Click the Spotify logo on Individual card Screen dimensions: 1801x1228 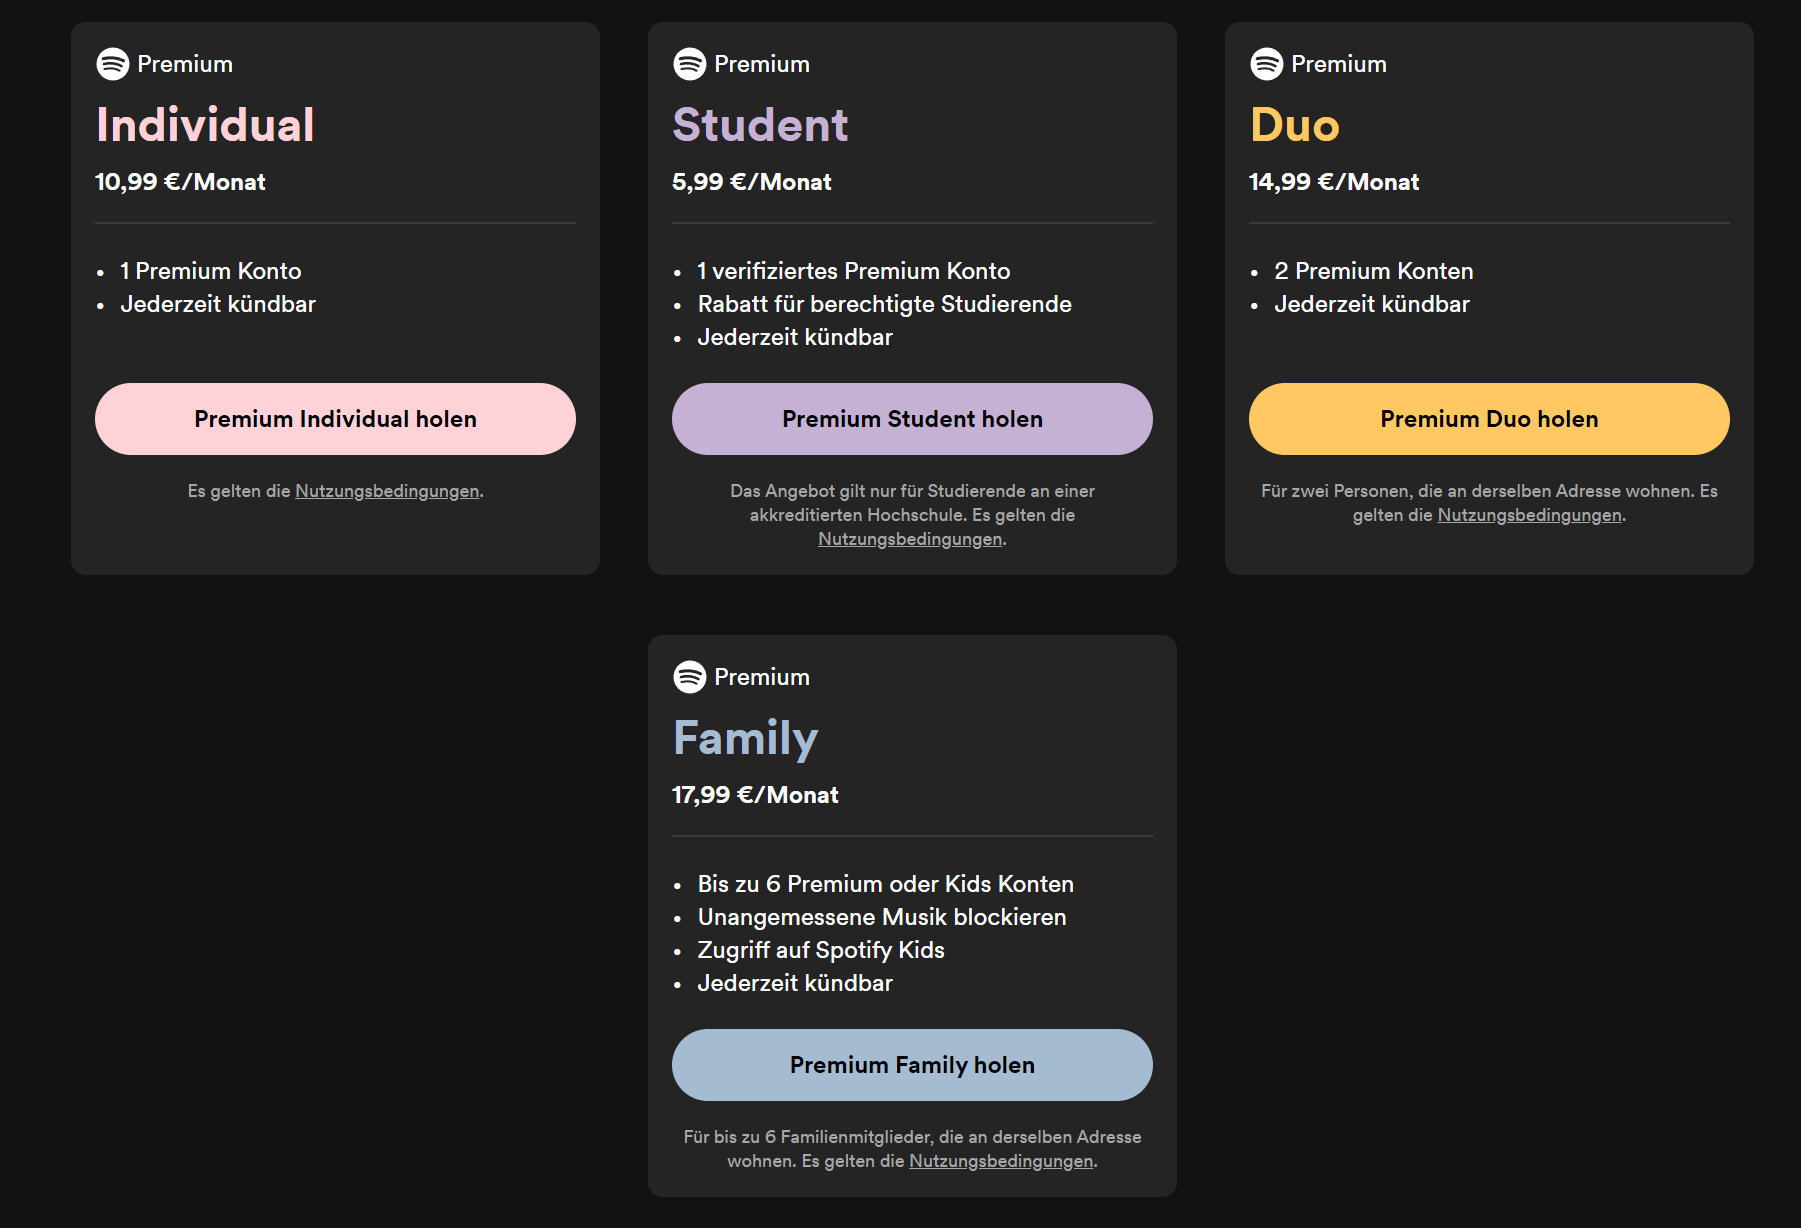(x=113, y=64)
